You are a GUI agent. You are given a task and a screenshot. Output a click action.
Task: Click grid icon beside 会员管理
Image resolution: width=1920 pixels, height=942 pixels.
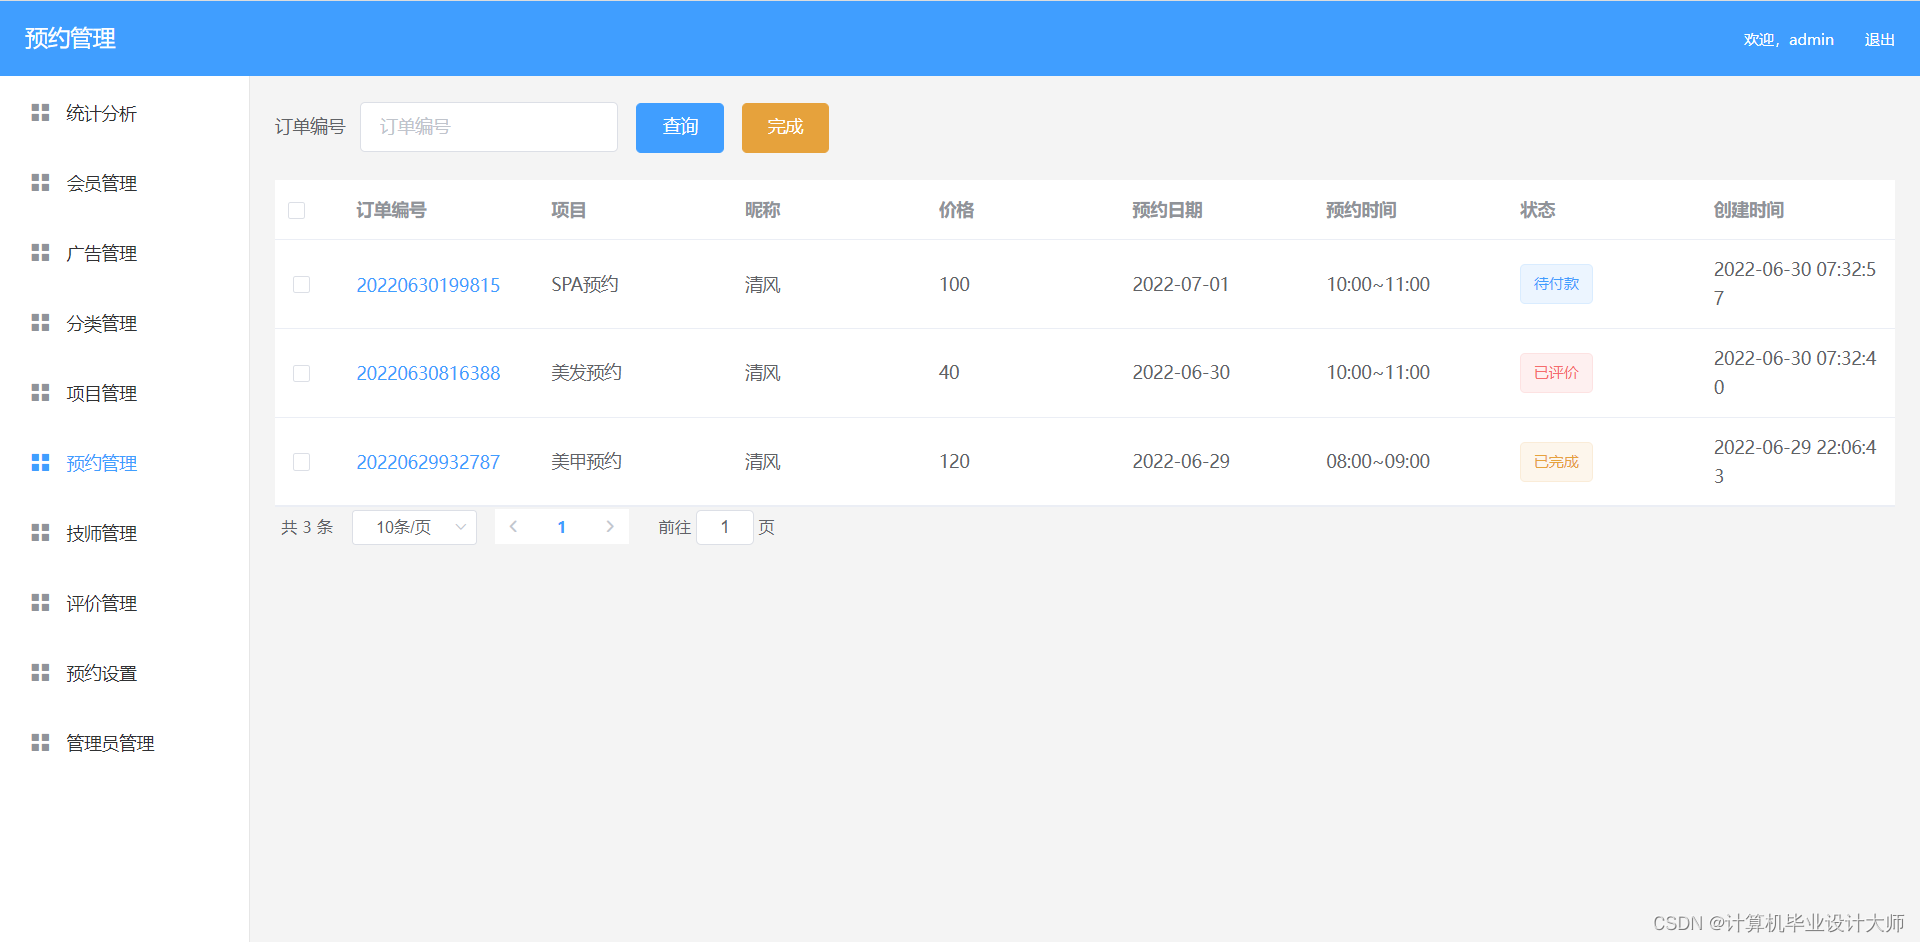(40, 183)
